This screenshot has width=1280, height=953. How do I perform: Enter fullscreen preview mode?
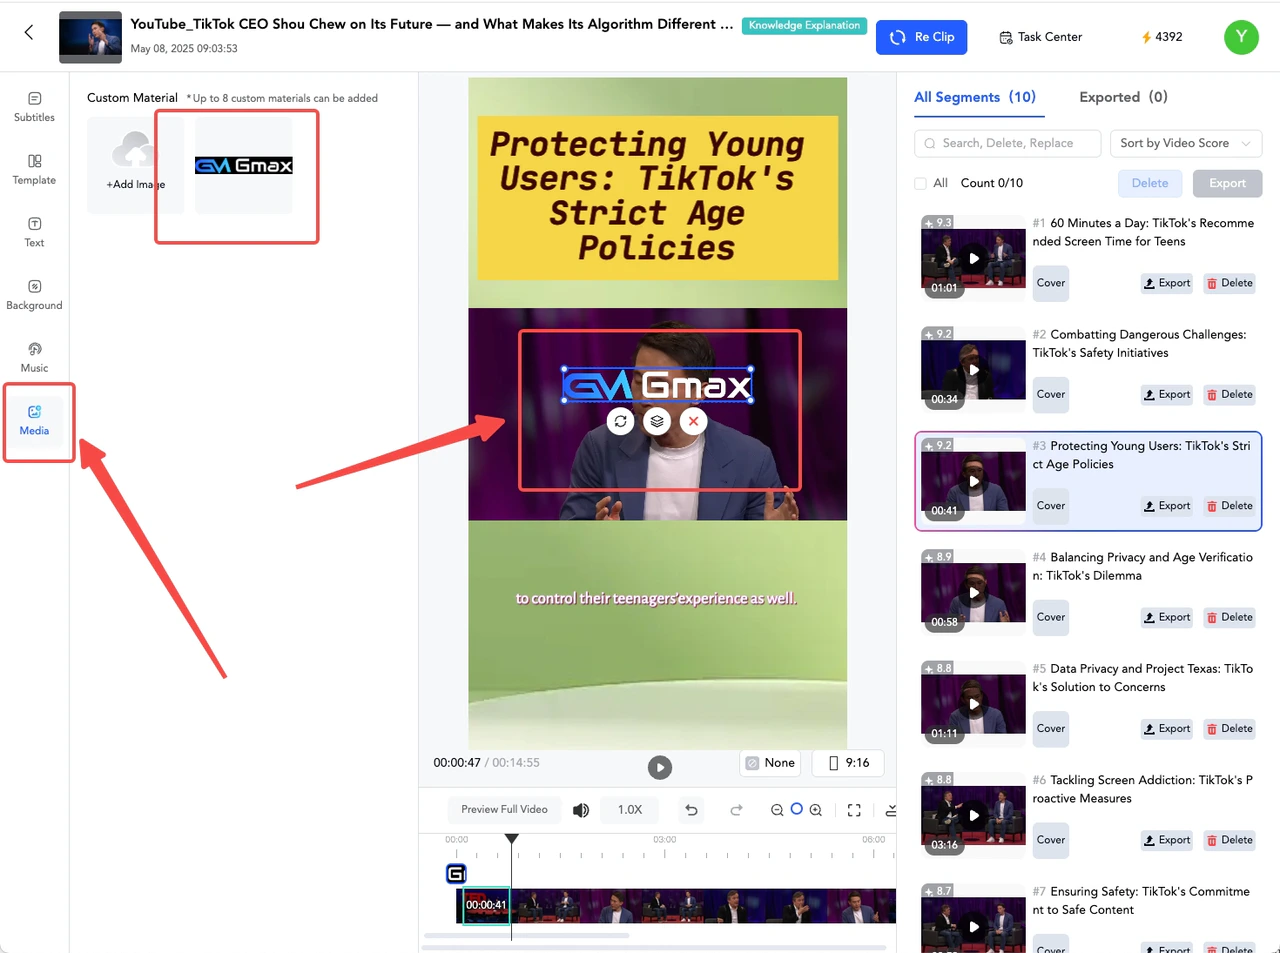pos(854,810)
